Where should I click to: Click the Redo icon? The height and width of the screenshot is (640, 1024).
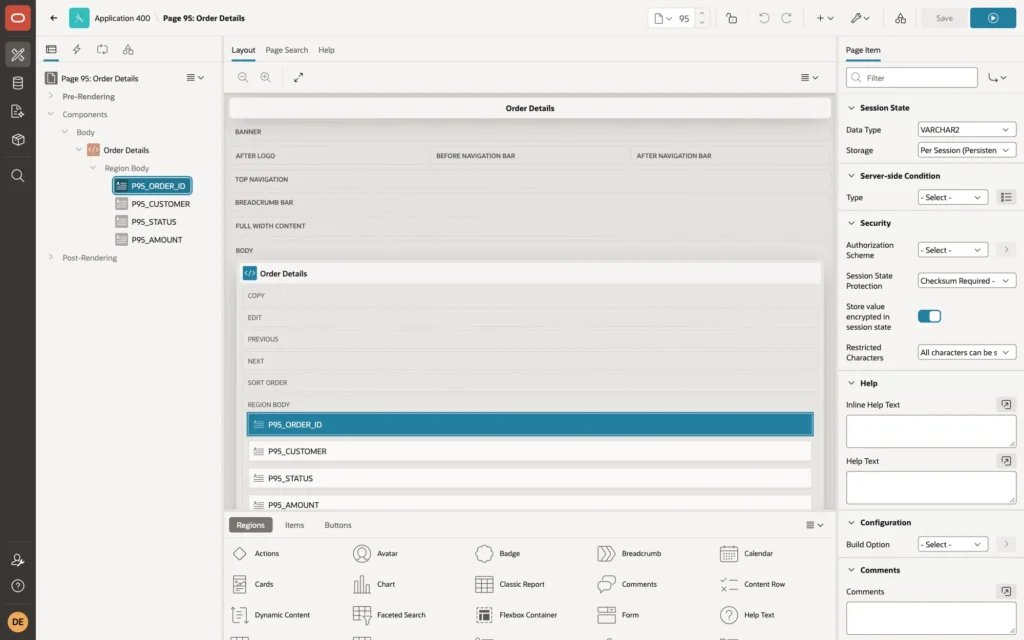click(786, 18)
